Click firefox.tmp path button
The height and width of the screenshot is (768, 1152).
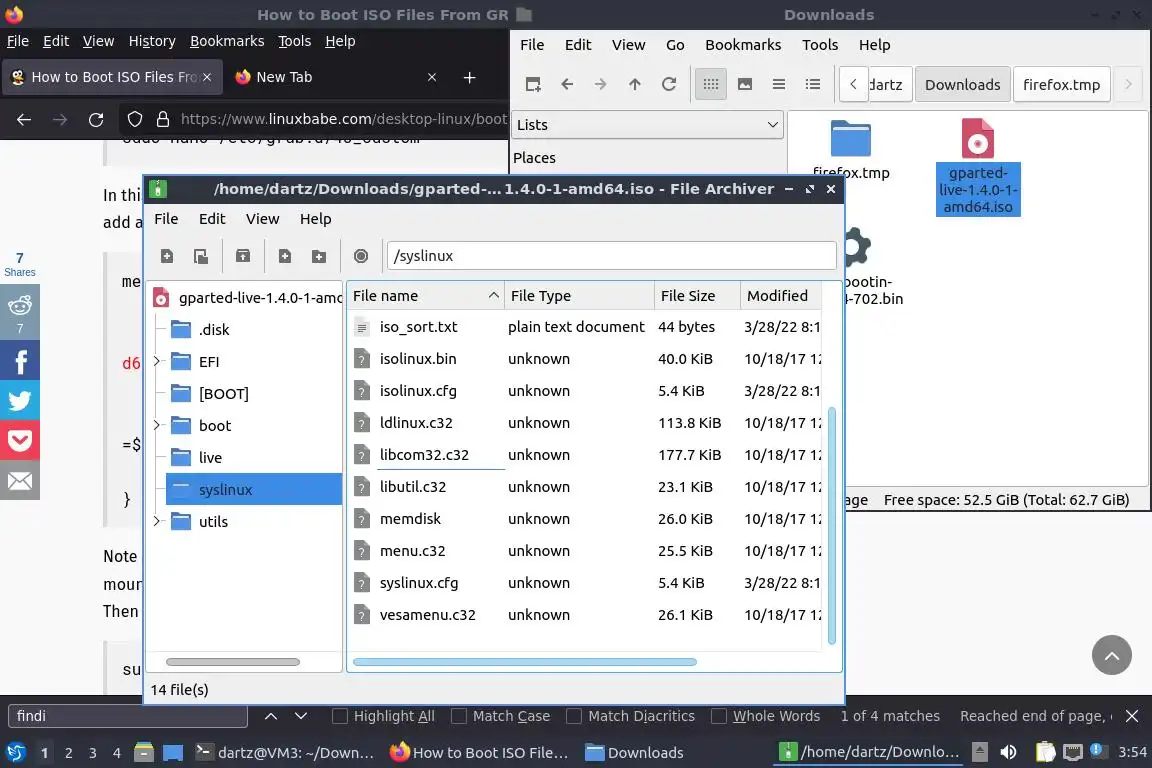tap(1062, 85)
